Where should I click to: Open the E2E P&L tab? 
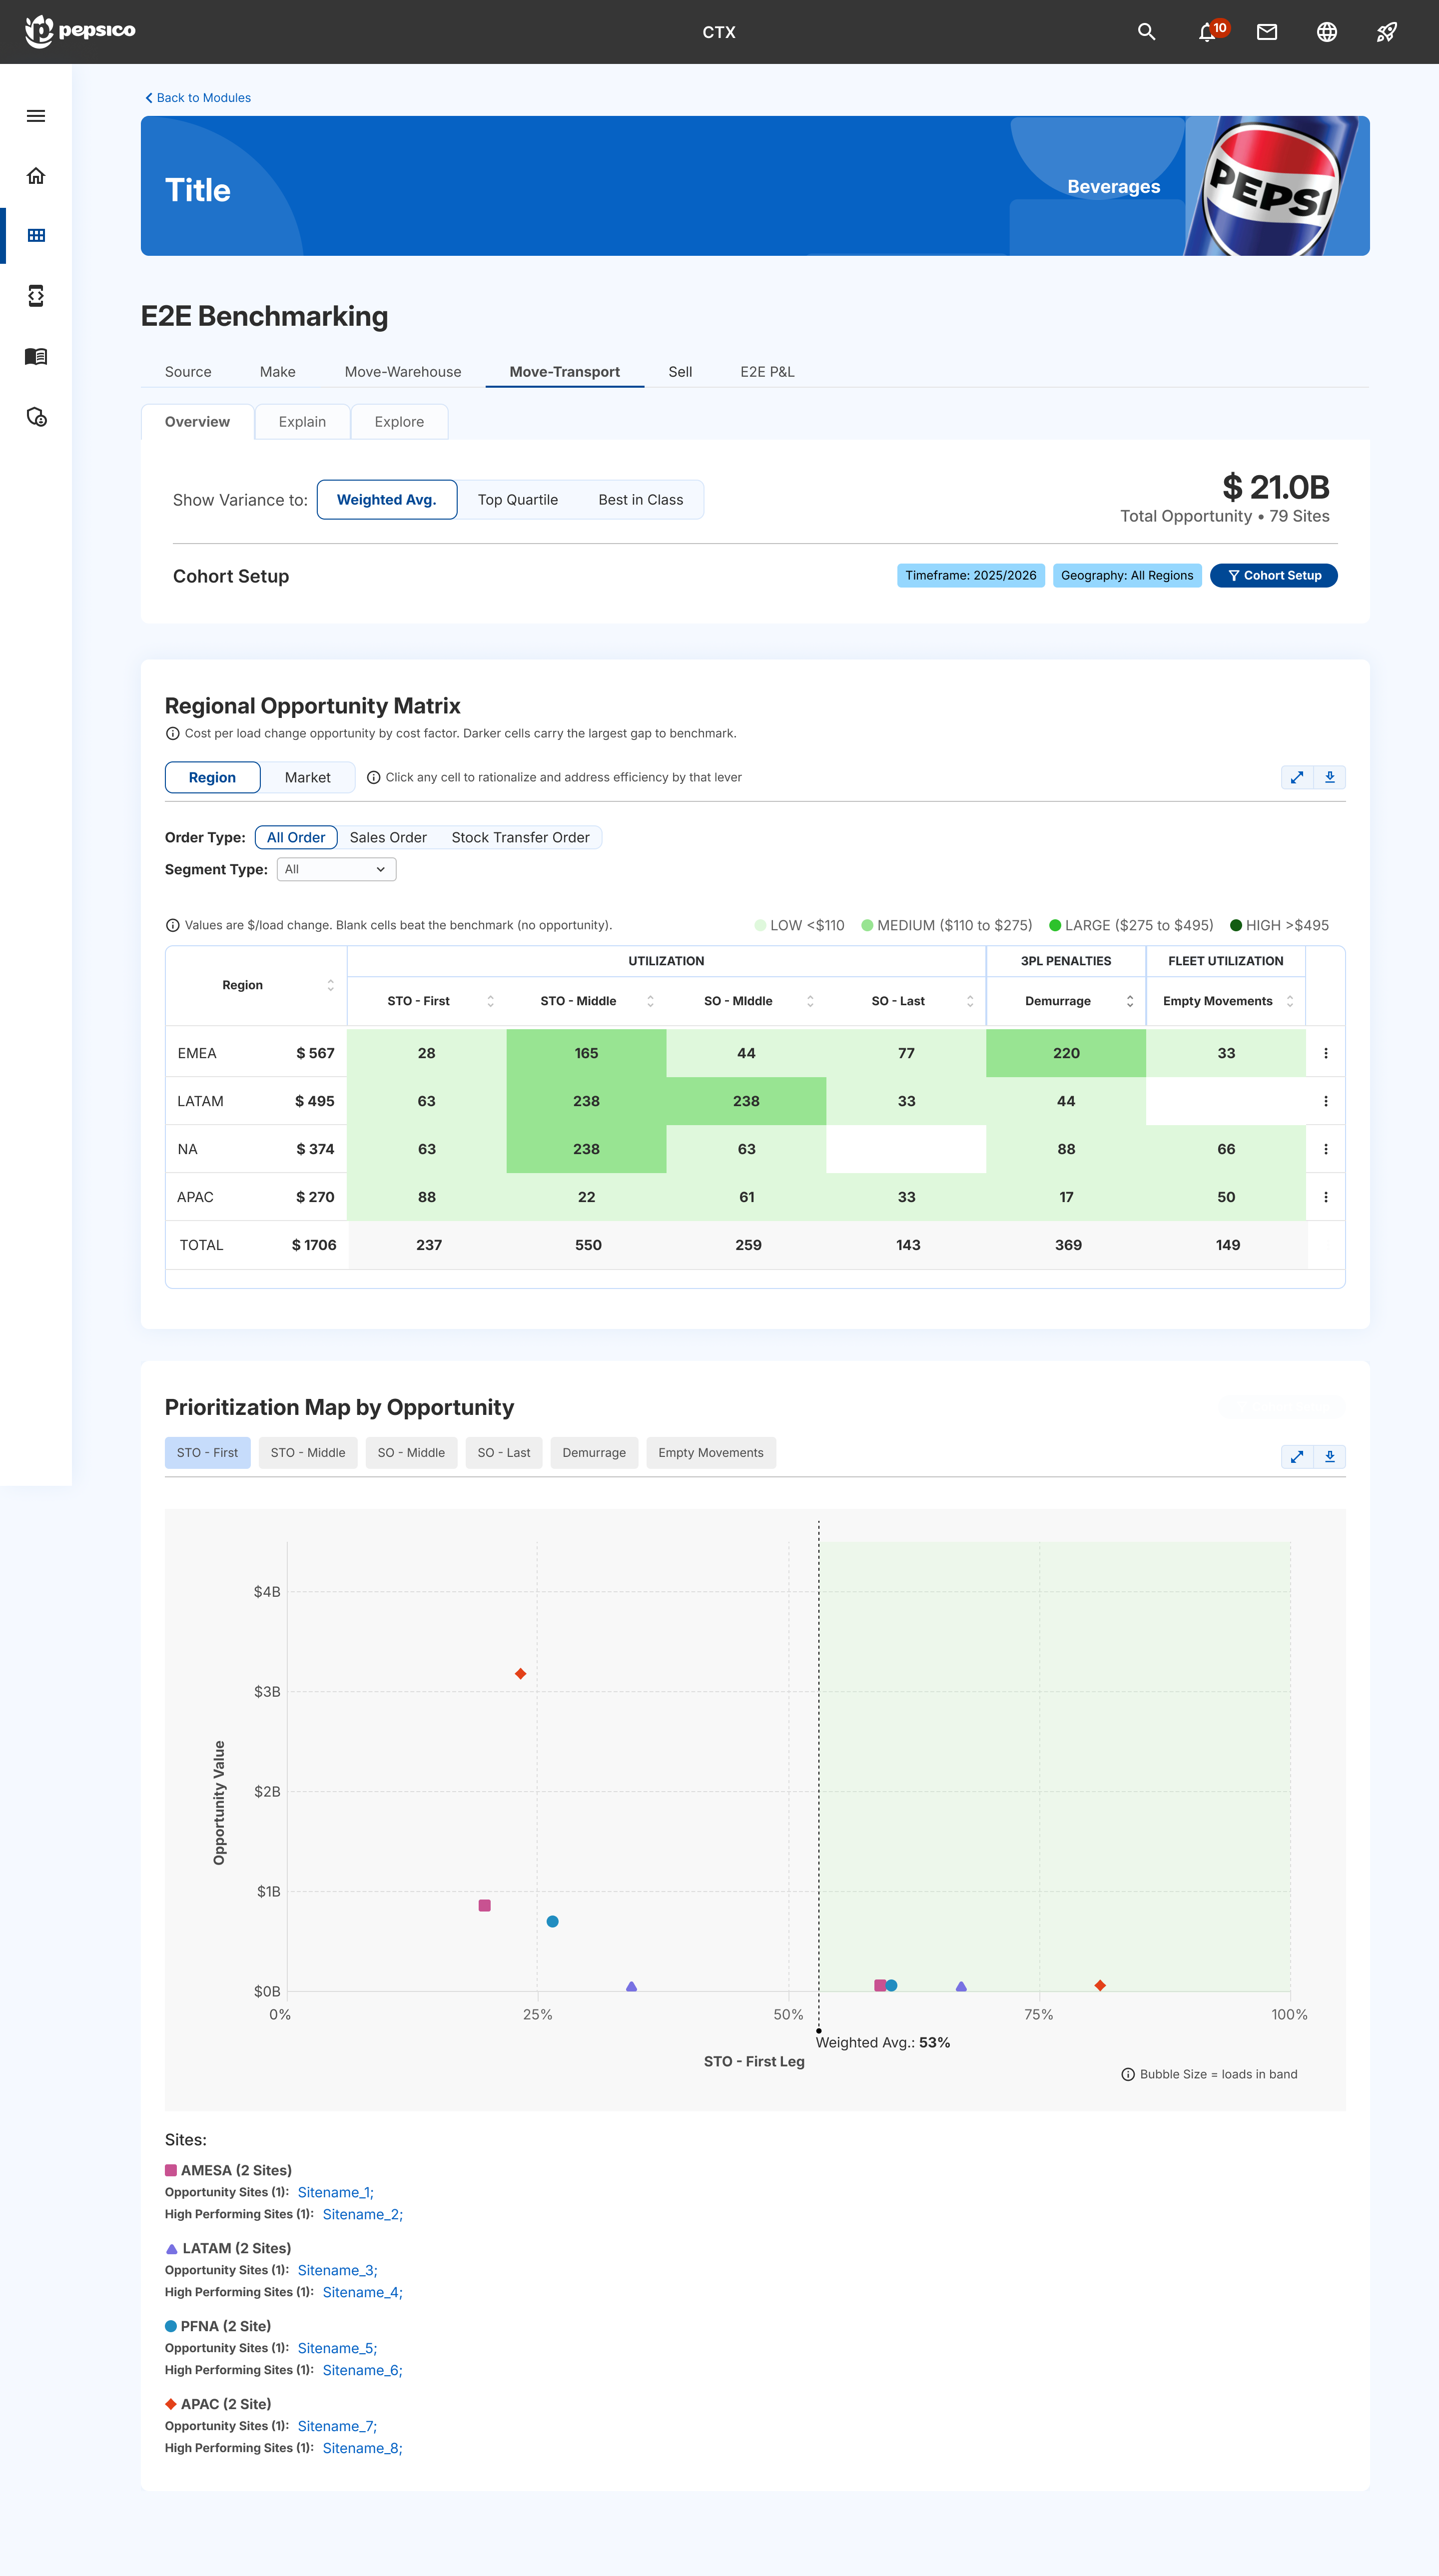pyautogui.click(x=767, y=371)
